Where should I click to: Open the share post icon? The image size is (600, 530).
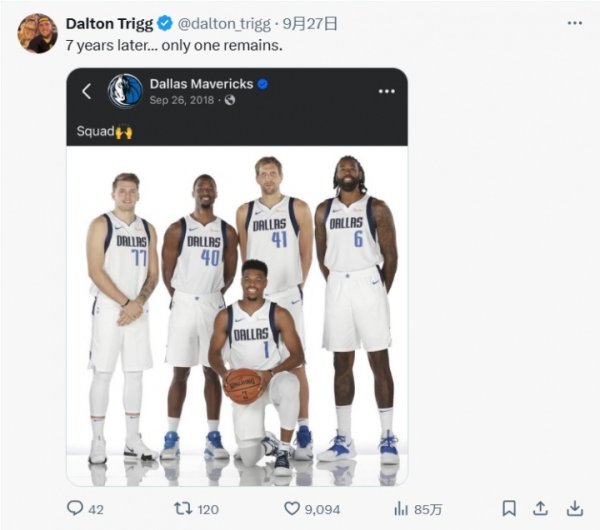point(541,509)
